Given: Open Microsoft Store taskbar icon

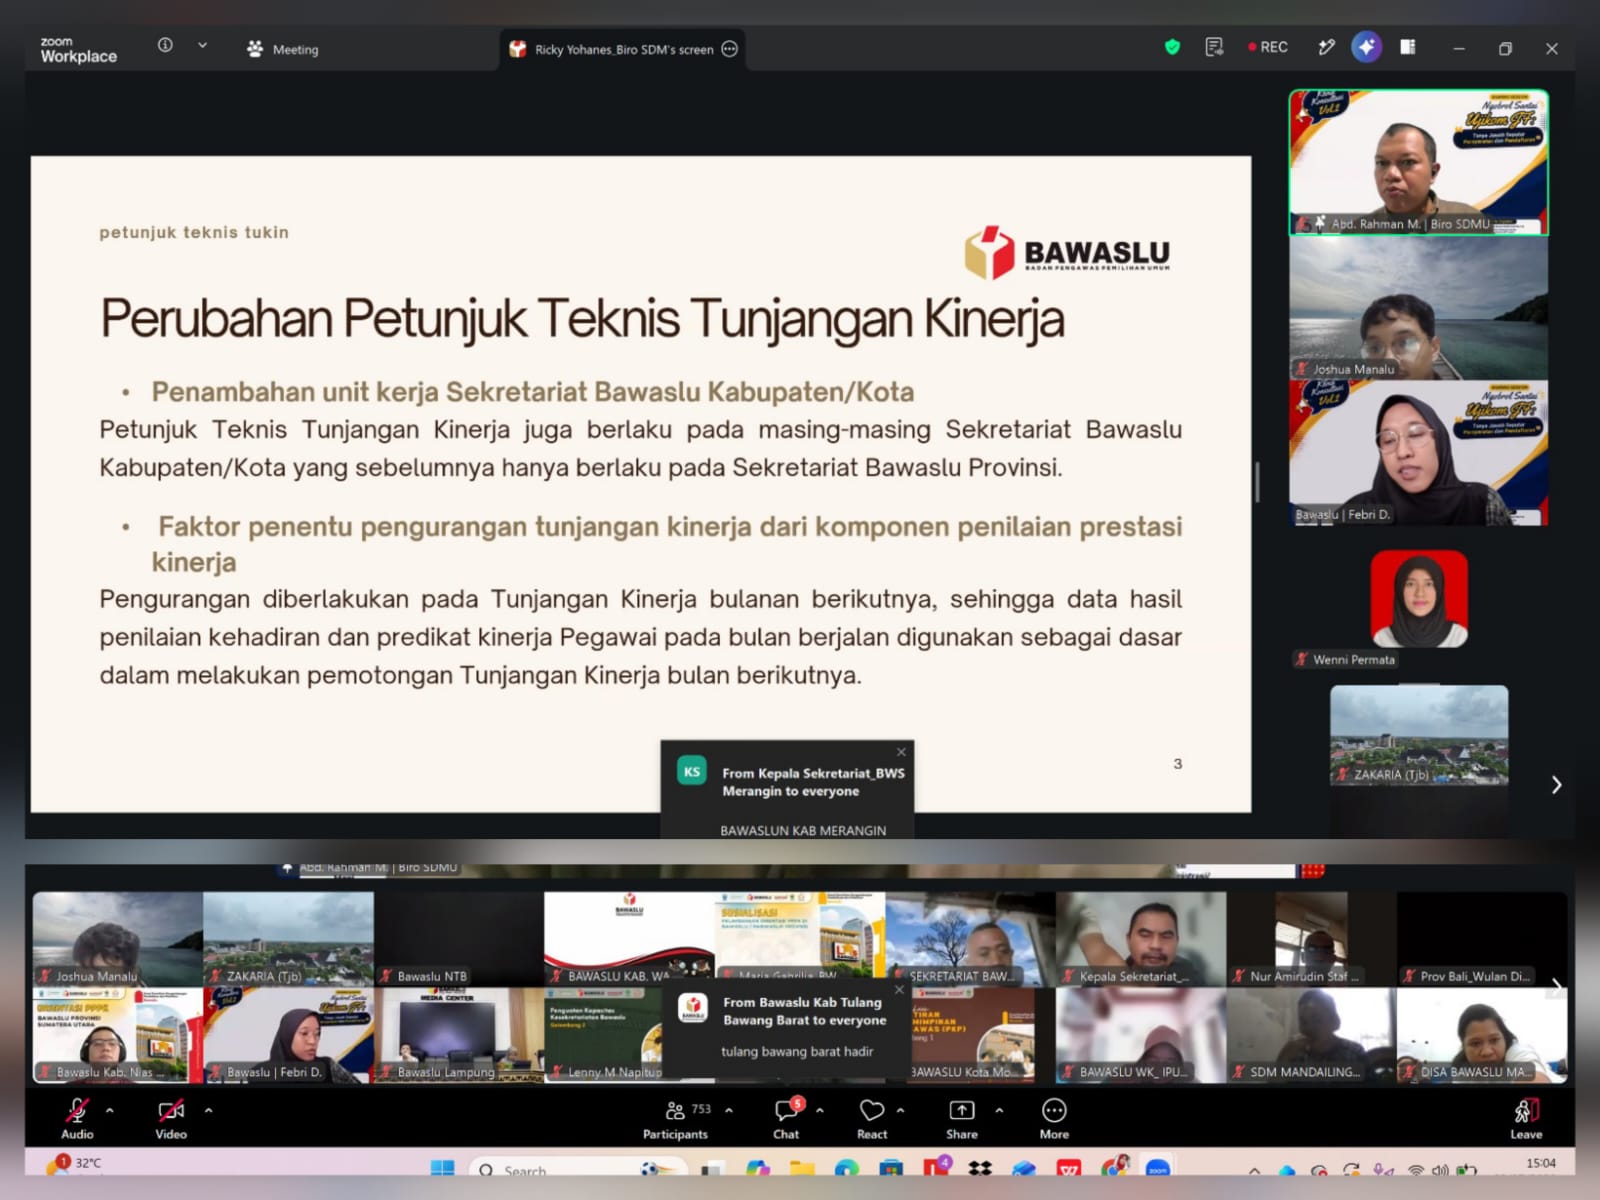Looking at the screenshot, I should pyautogui.click(x=890, y=1168).
